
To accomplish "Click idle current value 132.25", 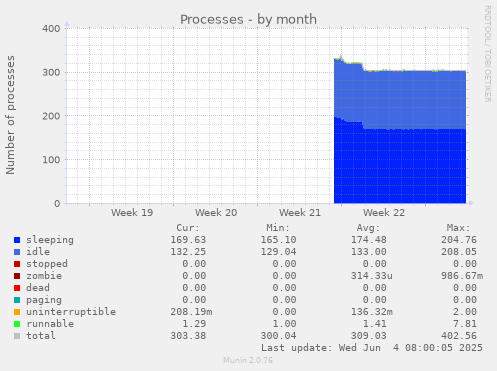I will coord(188,252).
